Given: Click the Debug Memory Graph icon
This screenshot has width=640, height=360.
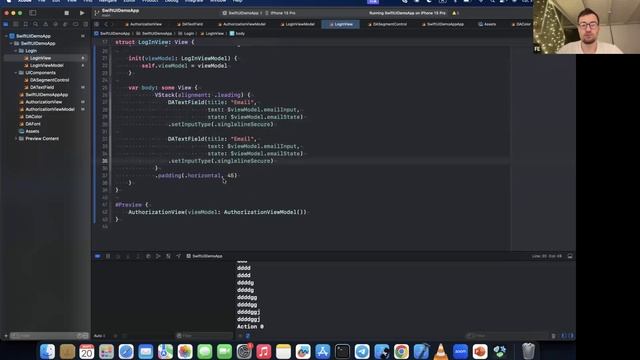Looking at the screenshot, I should pyautogui.click(x=158, y=256).
